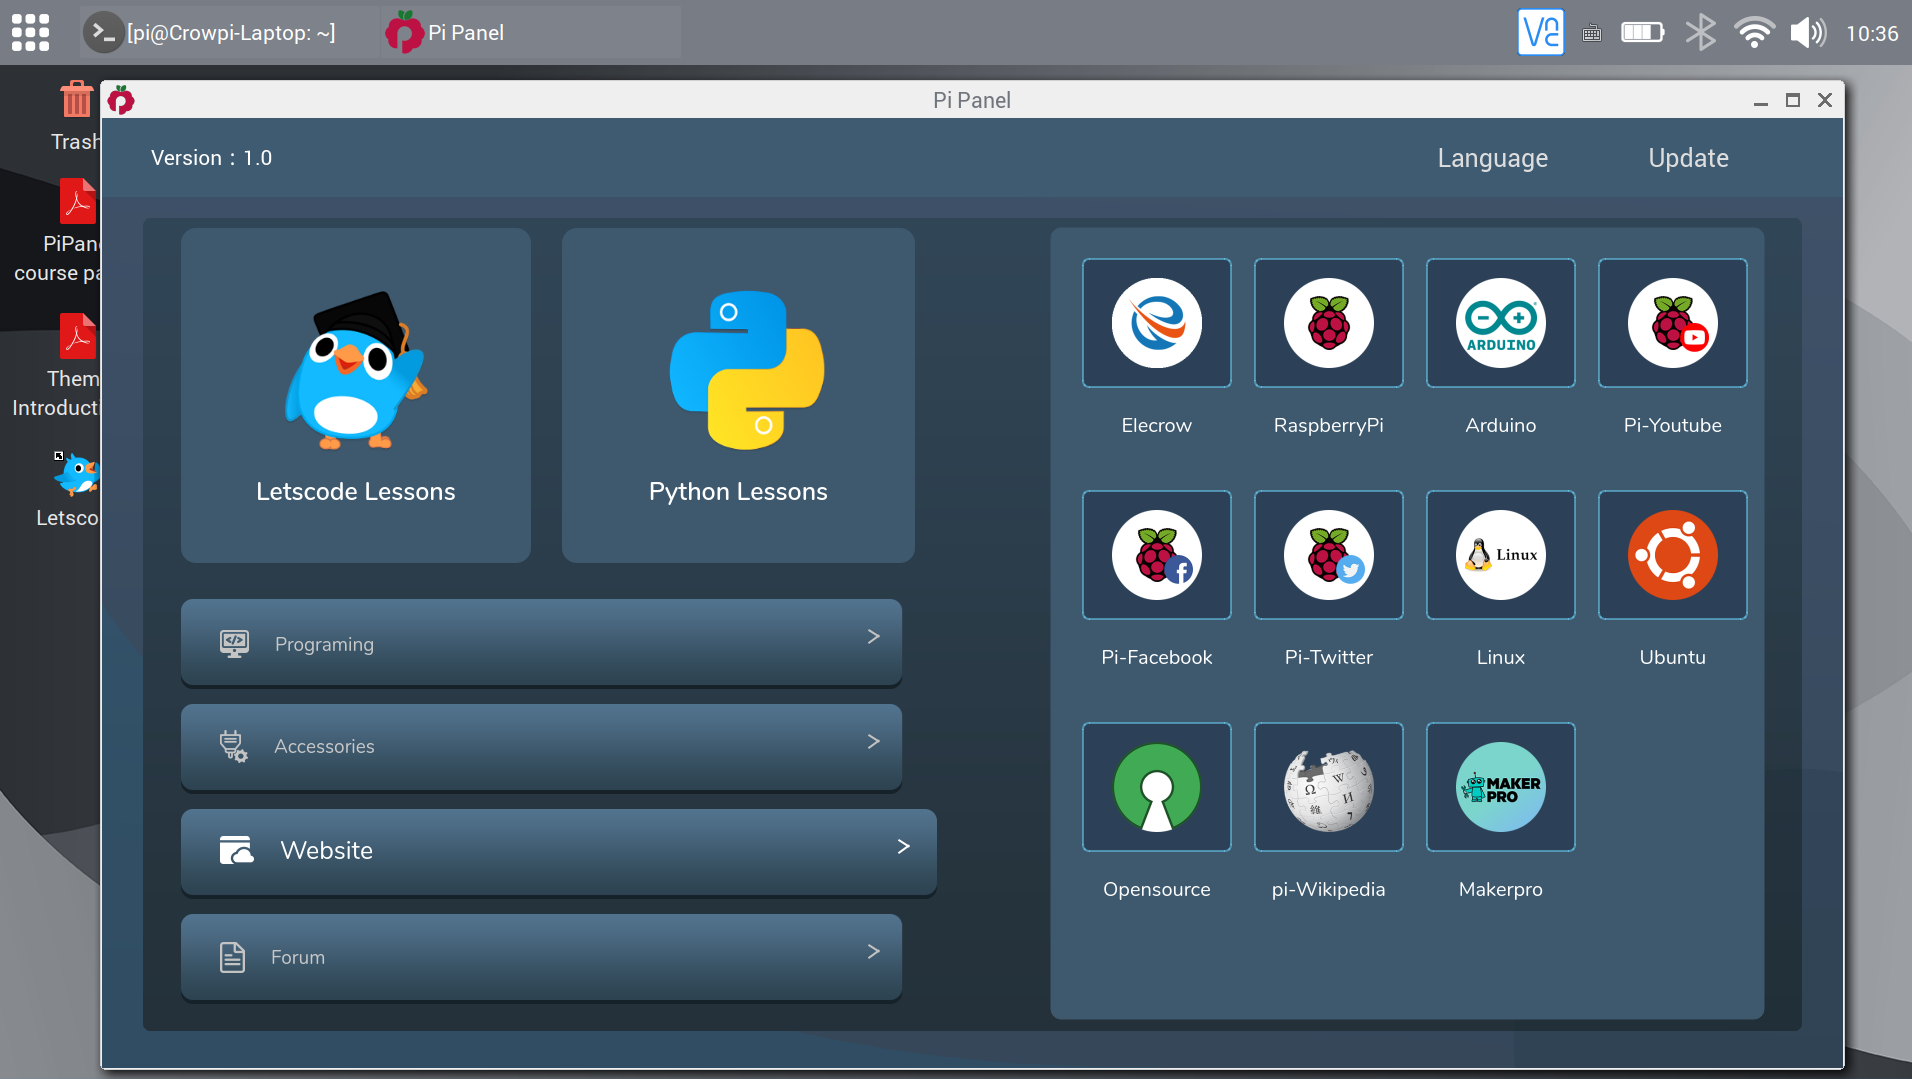The width and height of the screenshot is (1912, 1079).
Task: Expand the Programing category
Action: click(x=541, y=643)
